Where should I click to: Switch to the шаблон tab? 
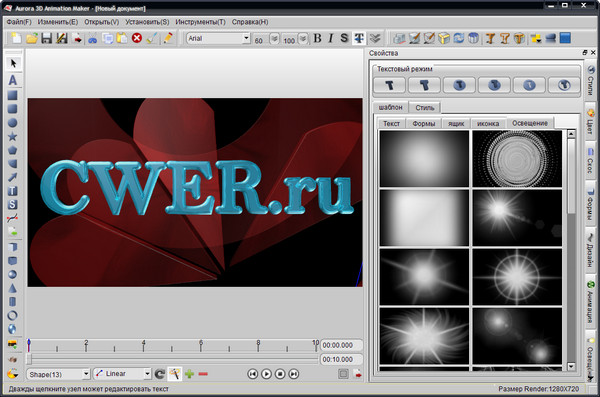tap(390, 107)
